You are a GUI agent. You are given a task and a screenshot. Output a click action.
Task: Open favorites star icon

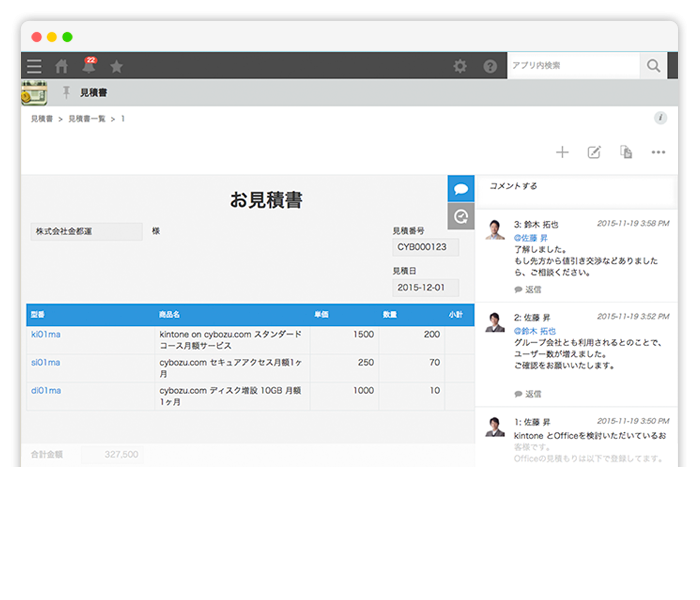pyautogui.click(x=117, y=66)
